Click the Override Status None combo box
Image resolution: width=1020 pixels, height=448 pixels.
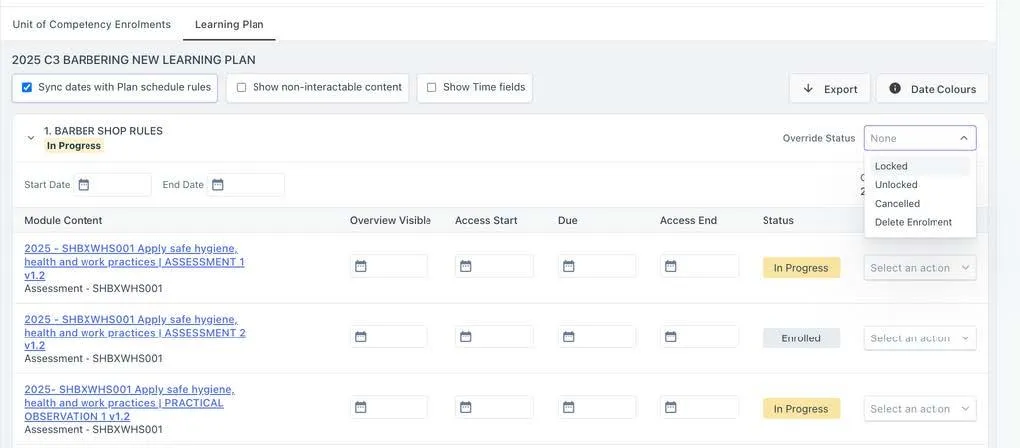(x=920, y=138)
